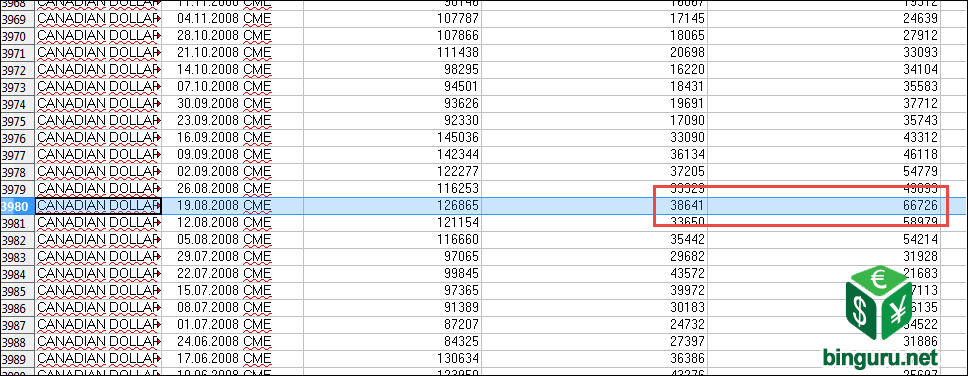Screen dimensions: 968x376
Task: Select the date cell 08.07.2008
Action: coord(232,307)
